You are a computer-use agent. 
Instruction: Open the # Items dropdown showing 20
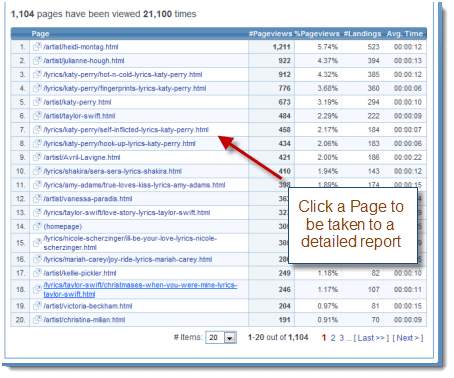pos(221,338)
